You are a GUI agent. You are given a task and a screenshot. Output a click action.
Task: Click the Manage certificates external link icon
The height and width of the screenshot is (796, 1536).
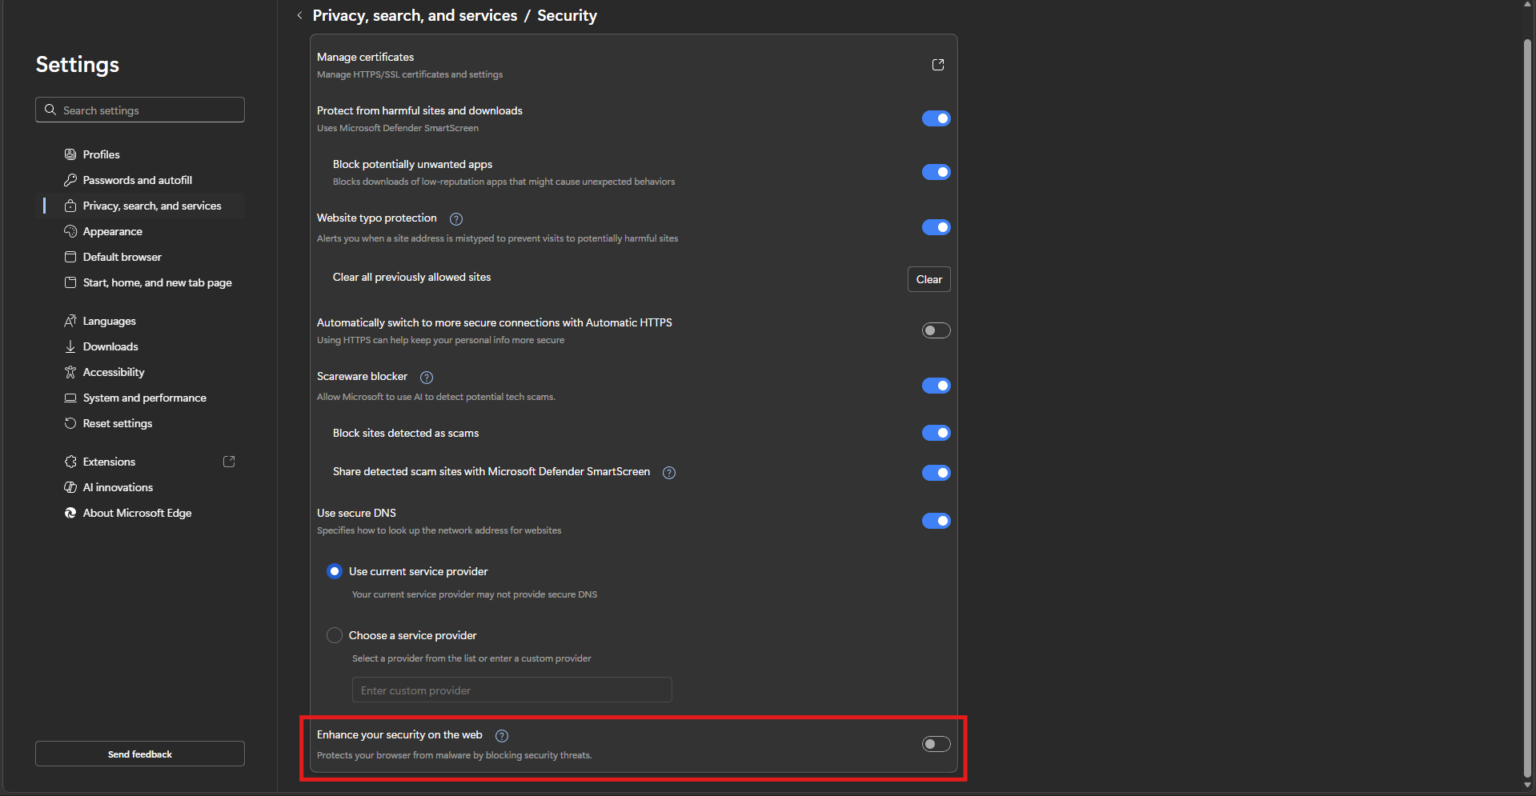click(x=938, y=65)
